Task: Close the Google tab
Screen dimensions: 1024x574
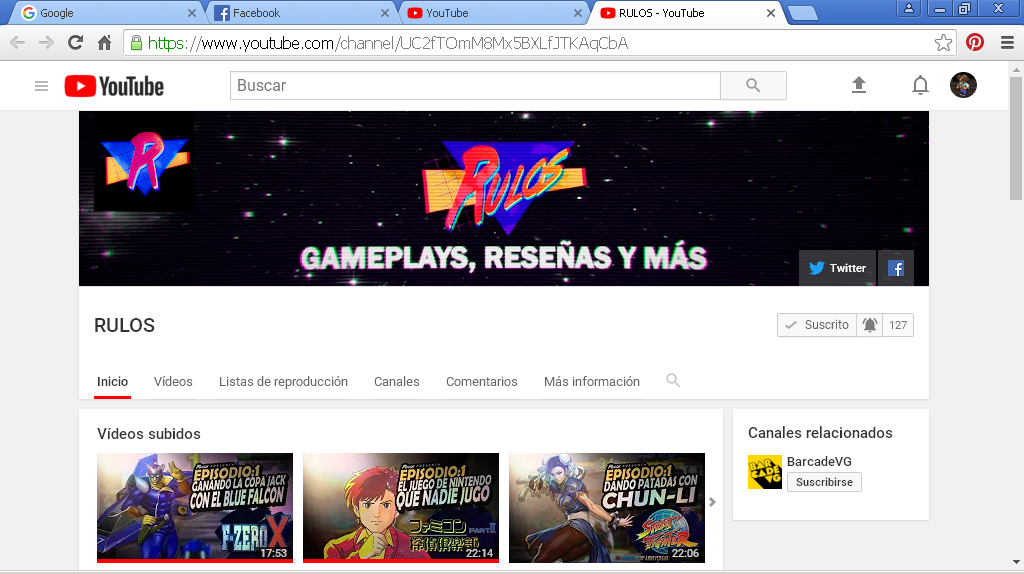Action: [191, 13]
